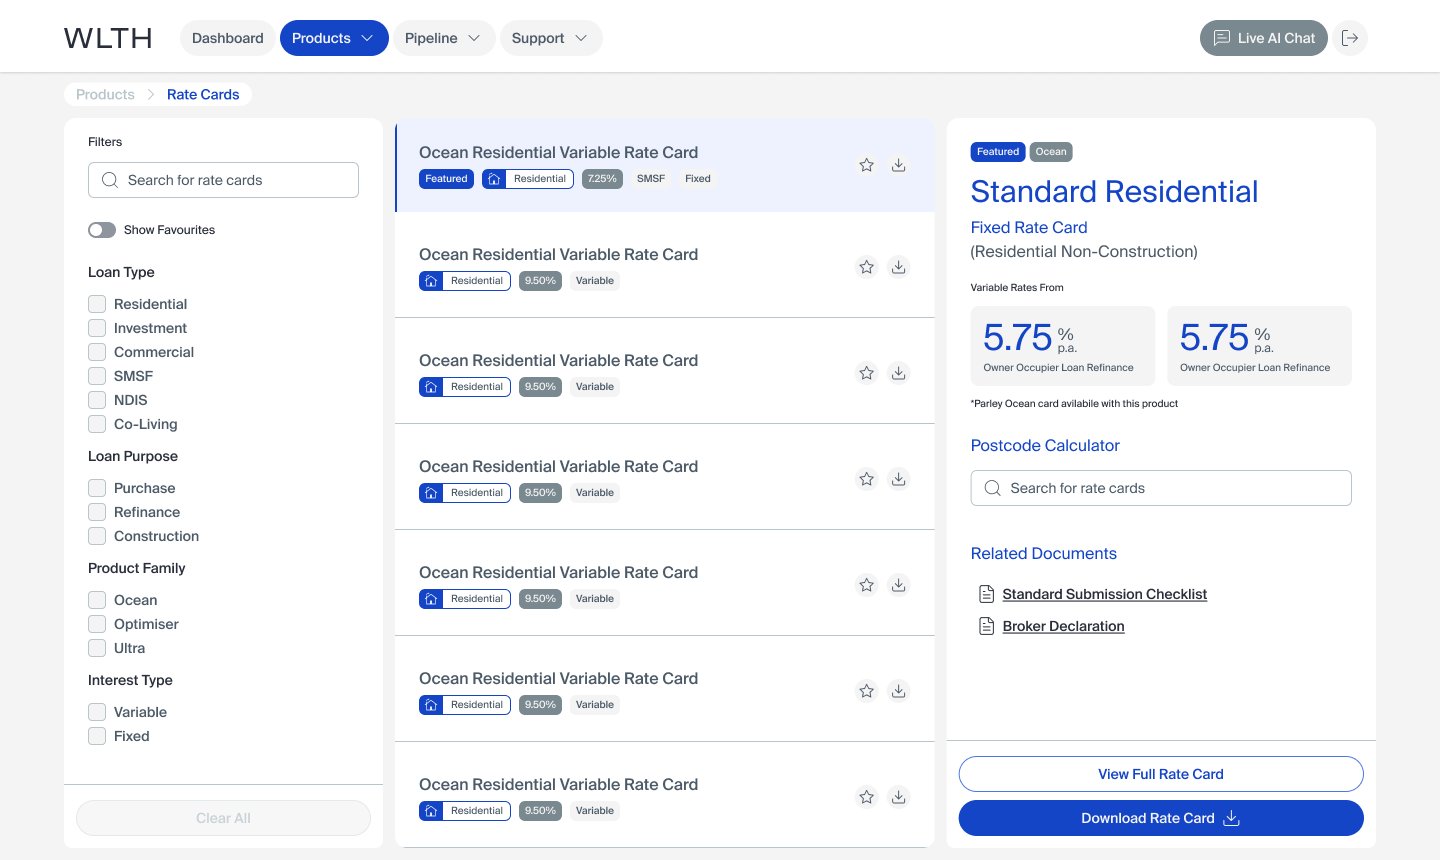This screenshot has width=1440, height=860.
Task: Enable the Co-Living filter checkbox
Action: (97, 424)
